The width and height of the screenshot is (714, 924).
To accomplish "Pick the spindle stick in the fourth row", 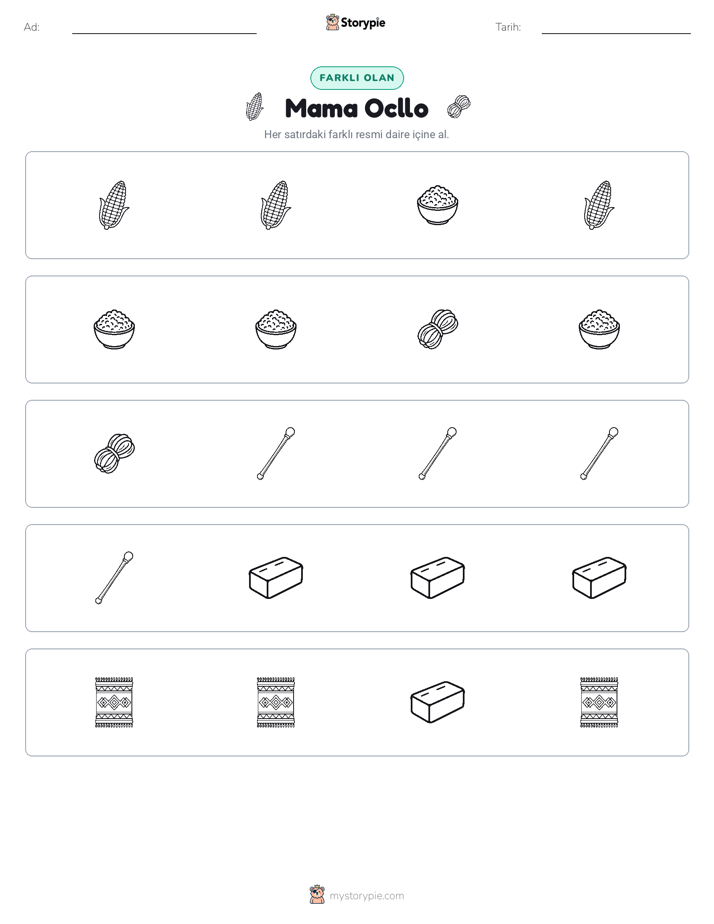I will 114,578.
